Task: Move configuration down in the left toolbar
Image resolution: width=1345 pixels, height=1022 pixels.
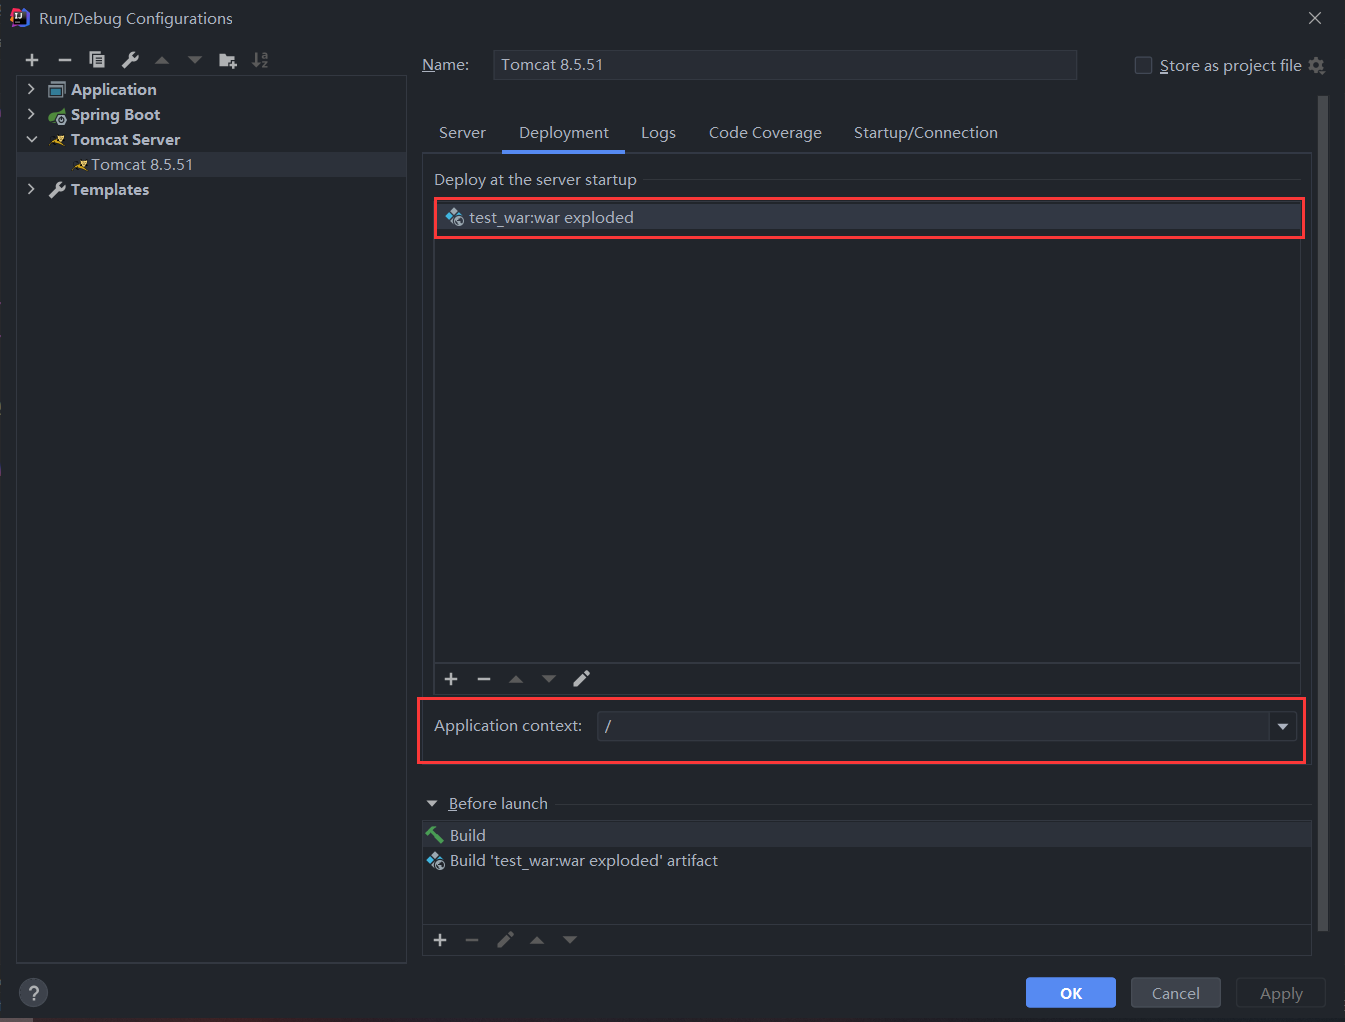Action: pos(195,60)
